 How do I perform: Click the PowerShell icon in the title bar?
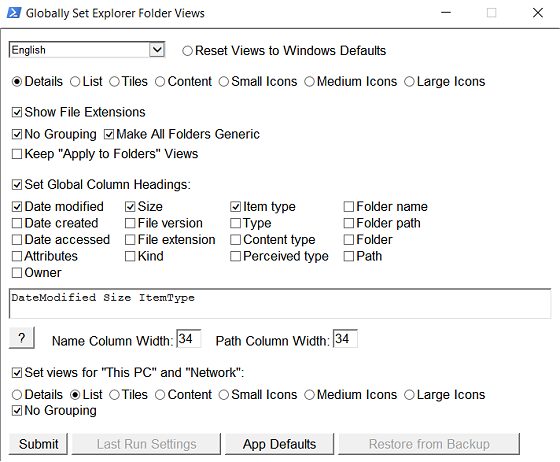click(x=14, y=13)
